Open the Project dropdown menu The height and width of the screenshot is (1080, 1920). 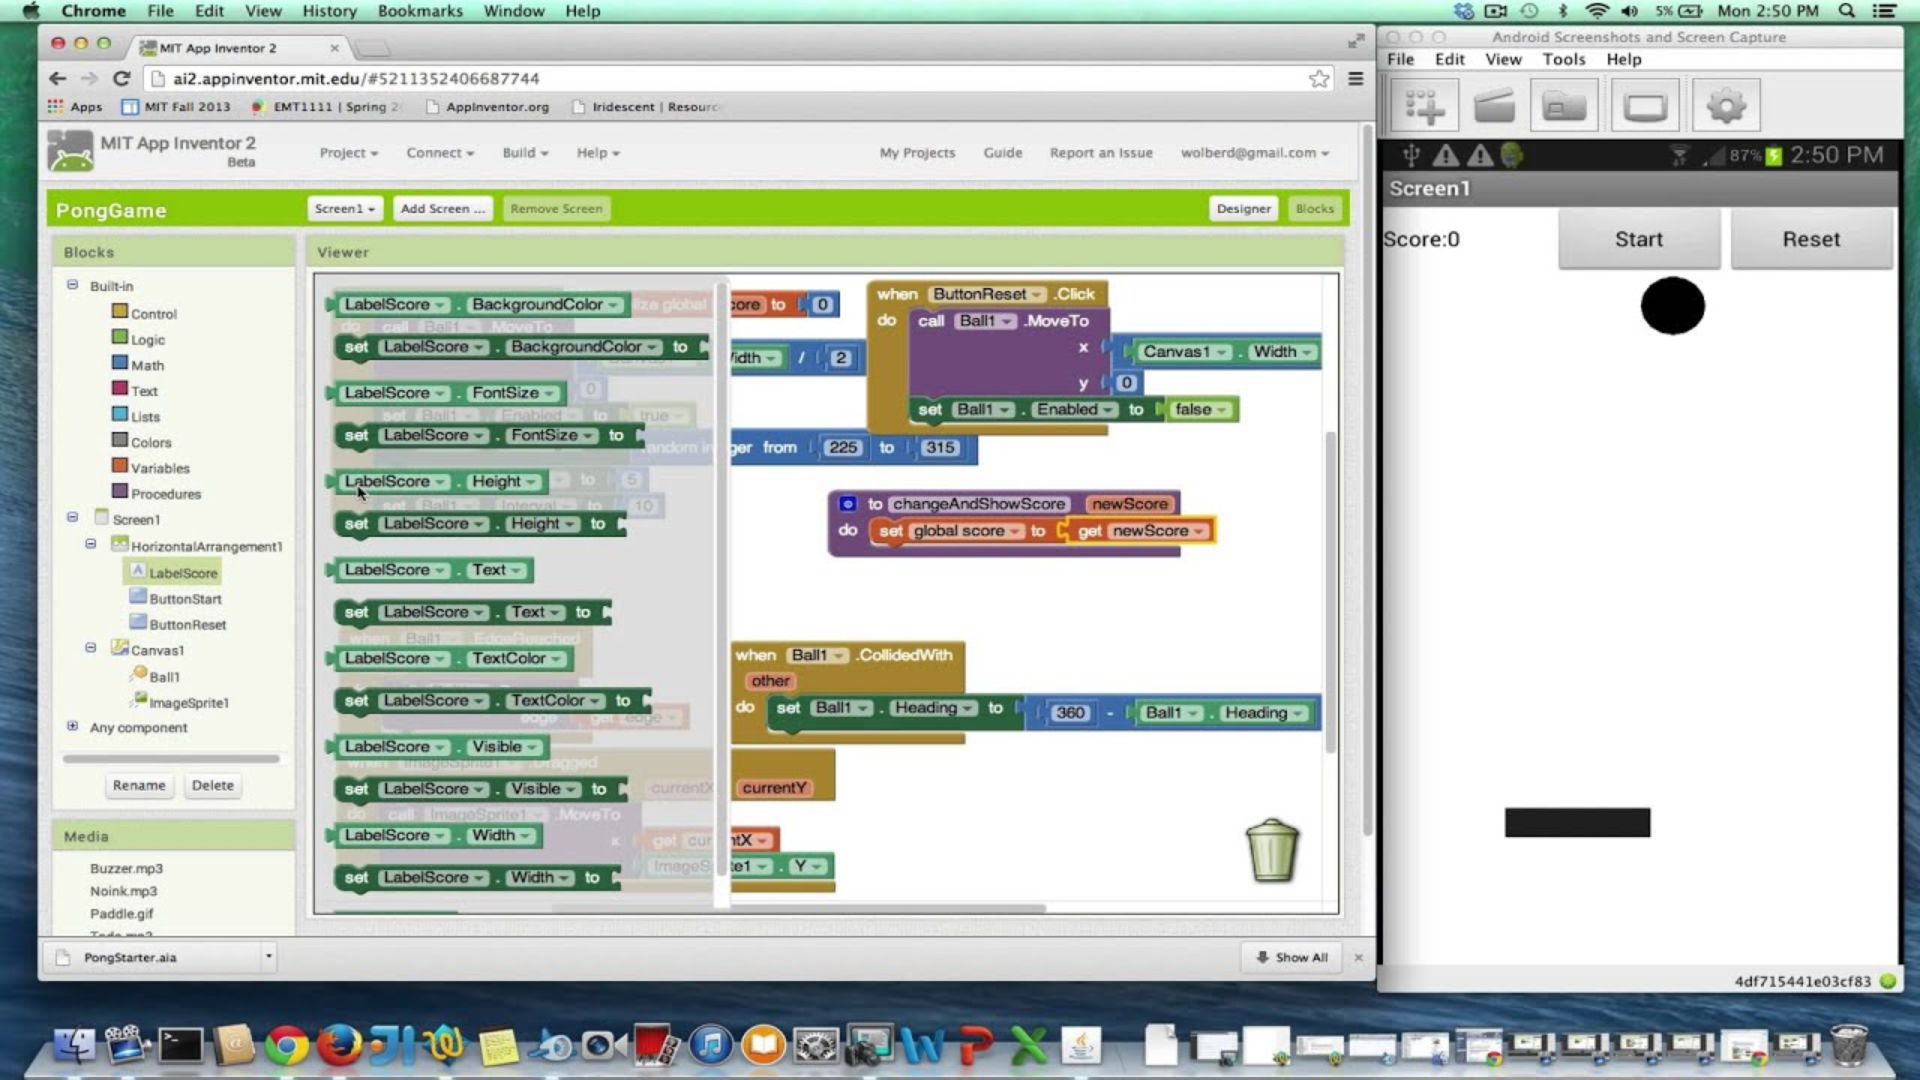pyautogui.click(x=348, y=153)
